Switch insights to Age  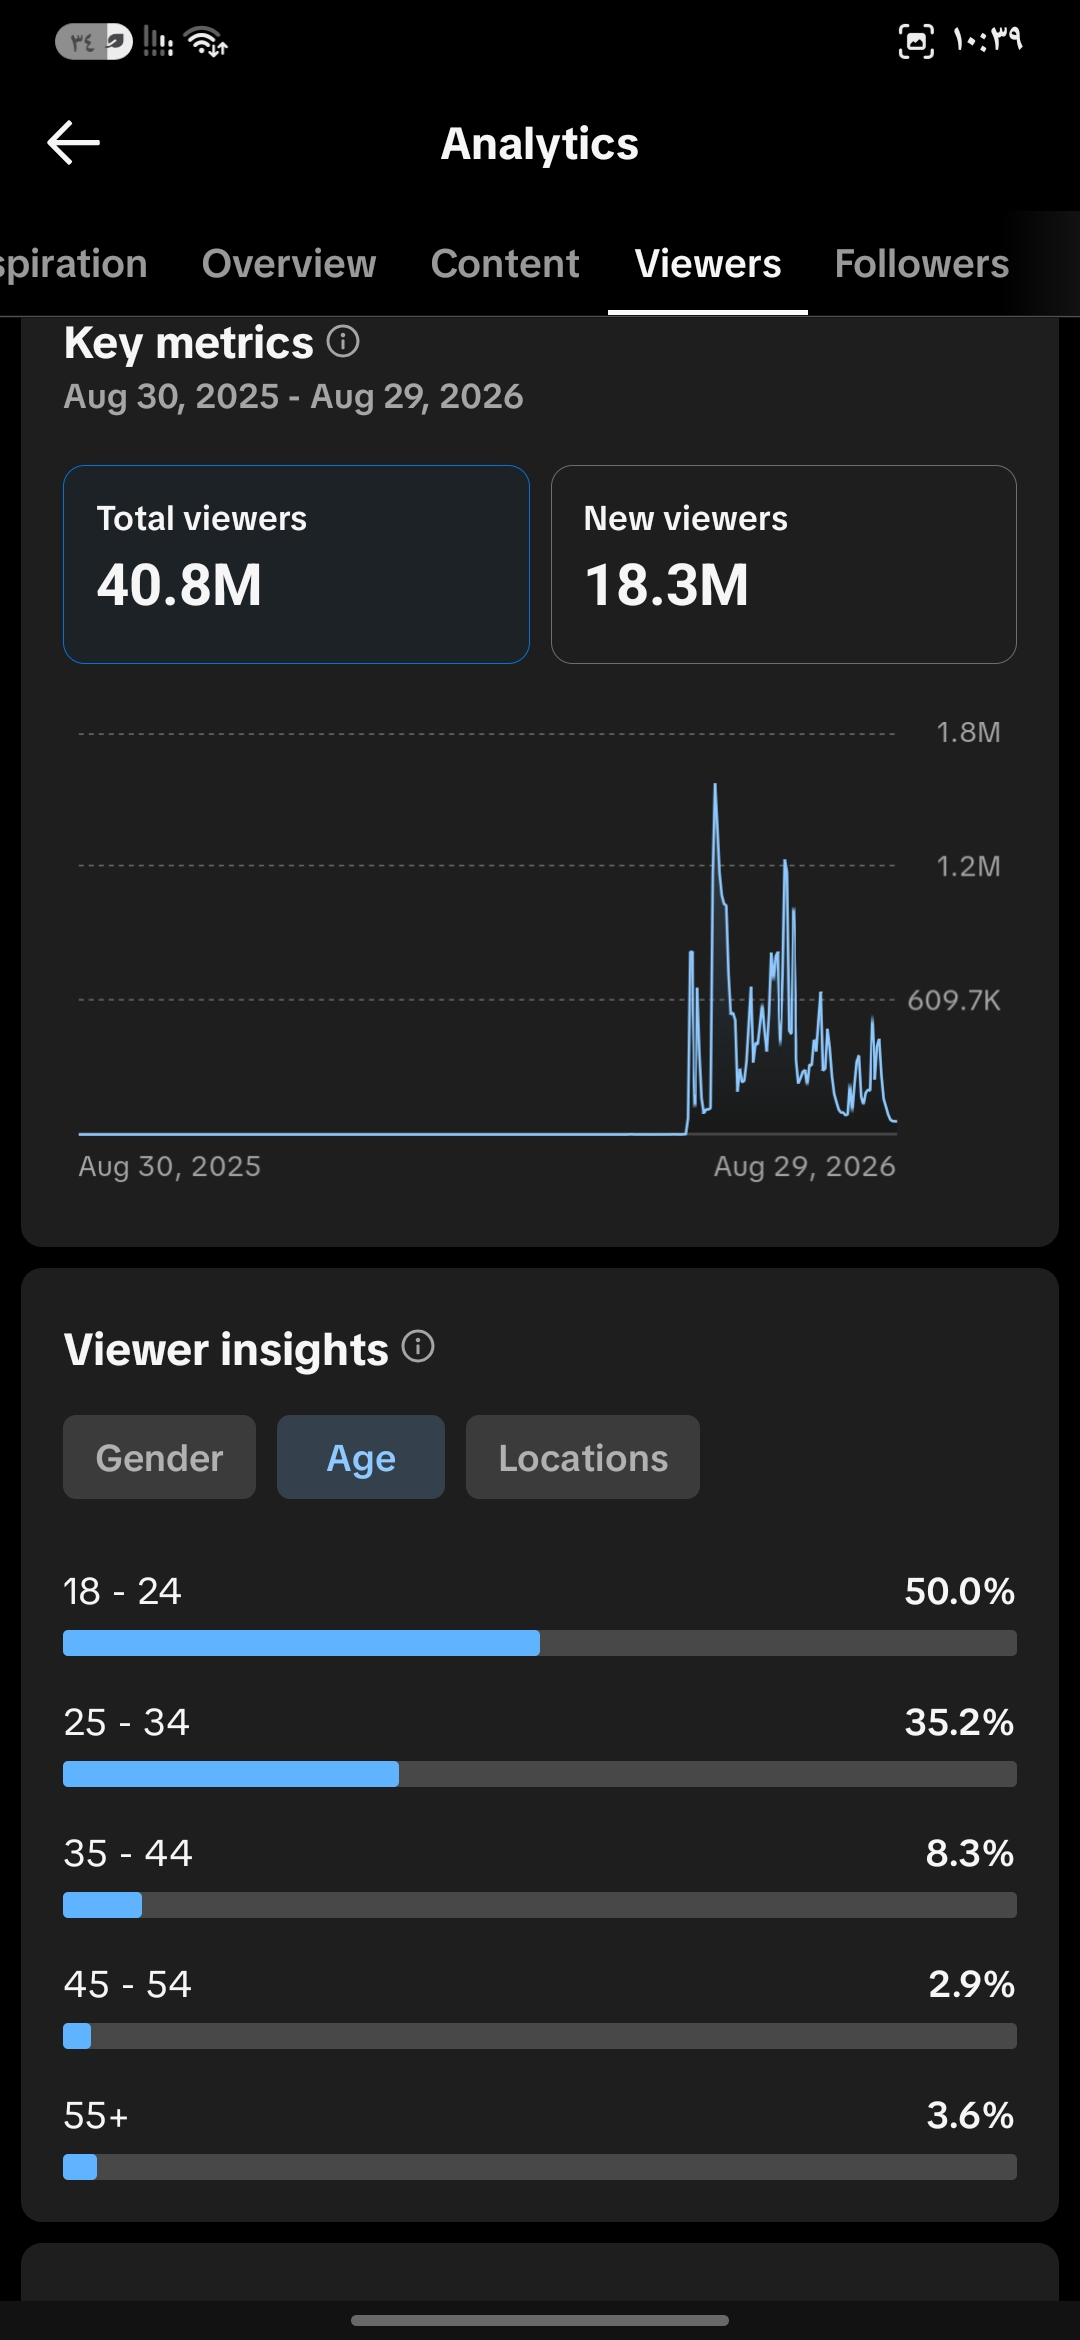pos(361,1457)
